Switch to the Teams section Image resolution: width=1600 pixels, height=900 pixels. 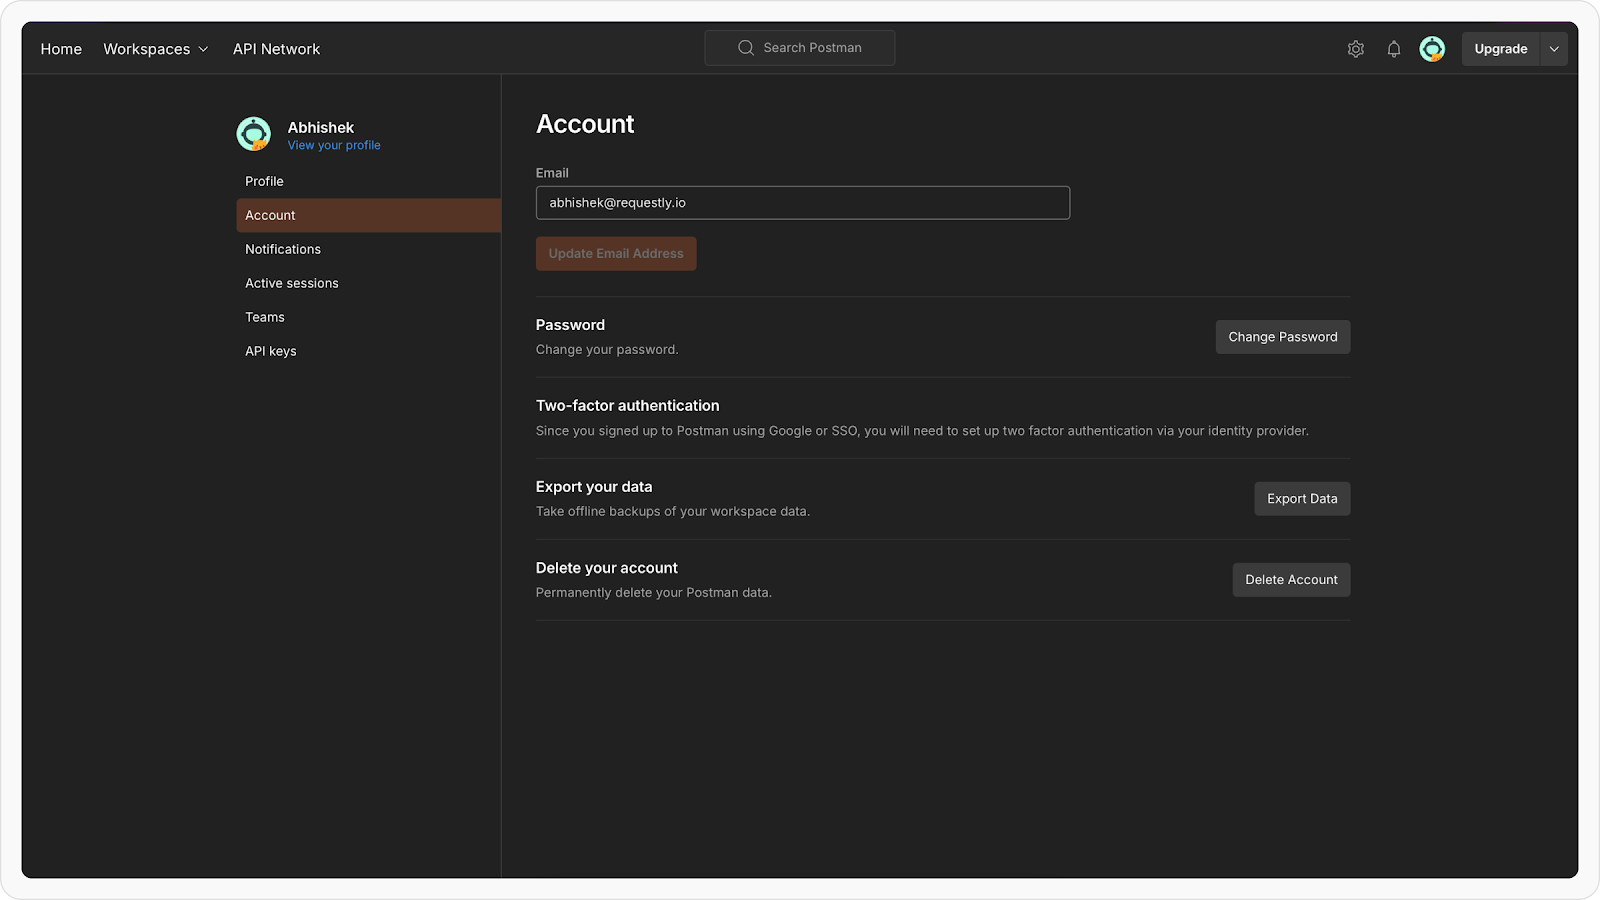(265, 317)
